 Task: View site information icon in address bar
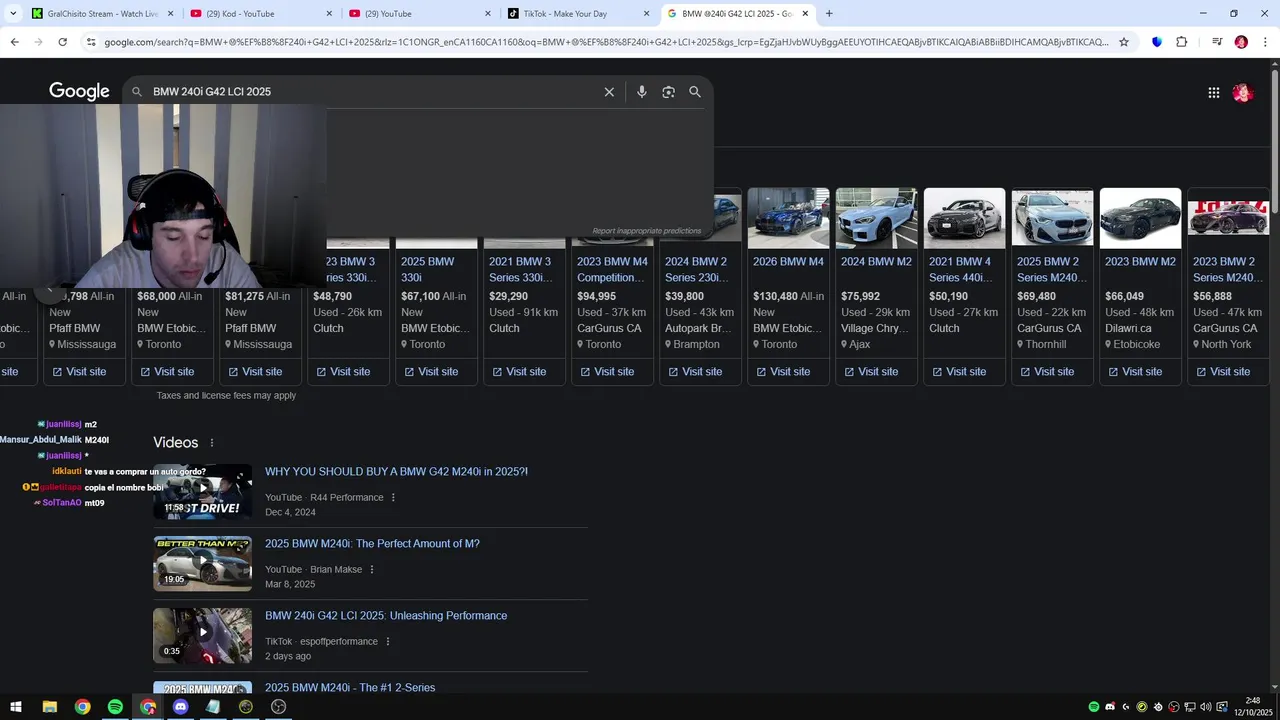(91, 42)
